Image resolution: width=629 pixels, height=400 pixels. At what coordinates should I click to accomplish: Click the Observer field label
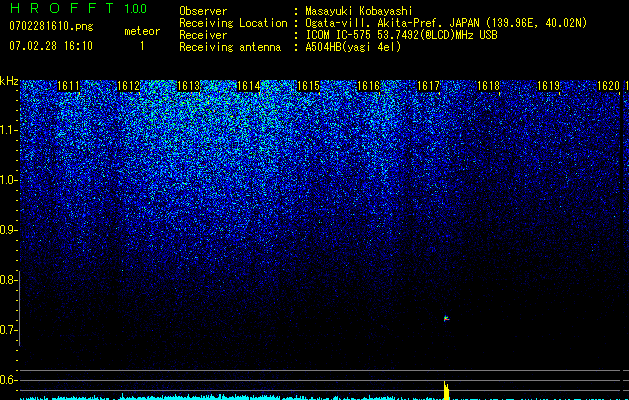[x=203, y=11]
